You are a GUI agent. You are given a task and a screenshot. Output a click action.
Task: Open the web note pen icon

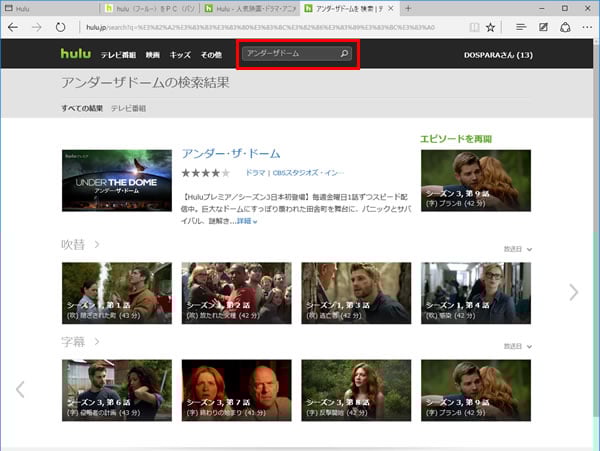[543, 27]
